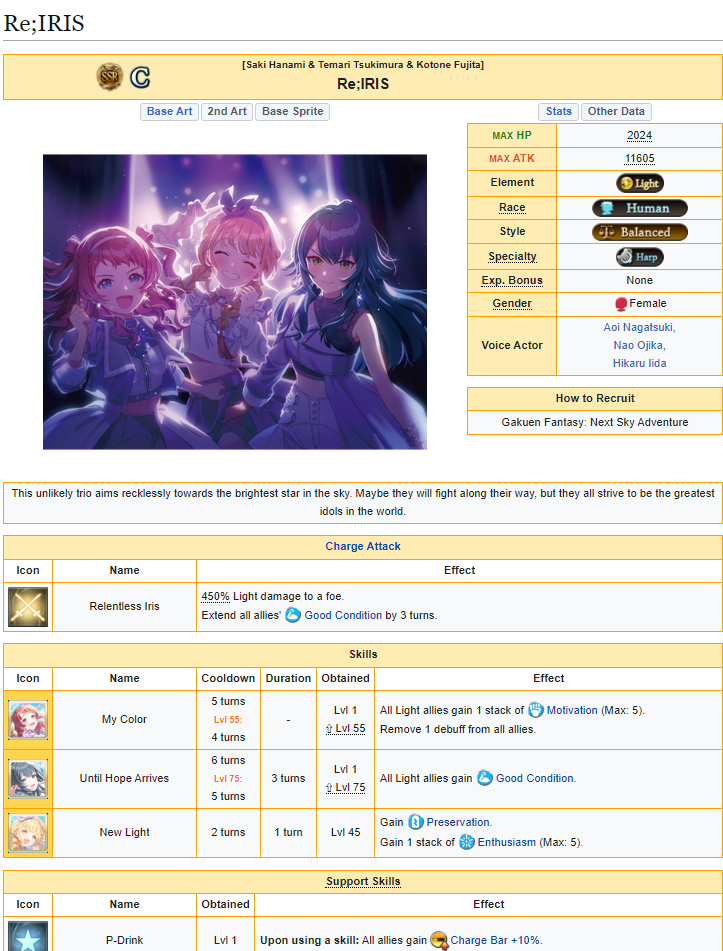Switch to the 2nd Art tab

tap(227, 112)
